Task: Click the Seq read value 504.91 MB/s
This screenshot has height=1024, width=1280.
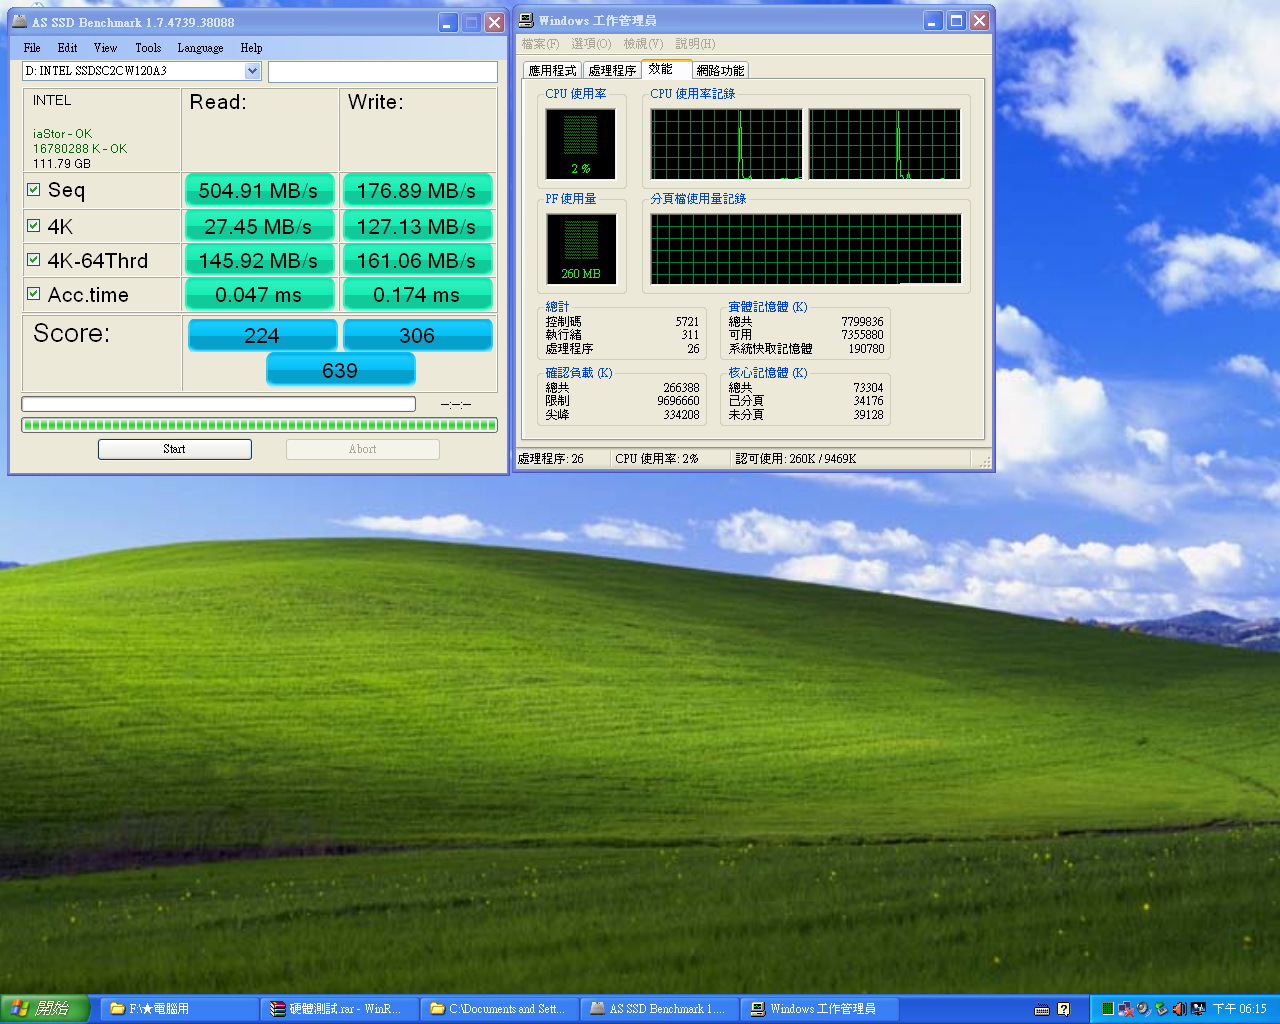Action: tap(258, 190)
